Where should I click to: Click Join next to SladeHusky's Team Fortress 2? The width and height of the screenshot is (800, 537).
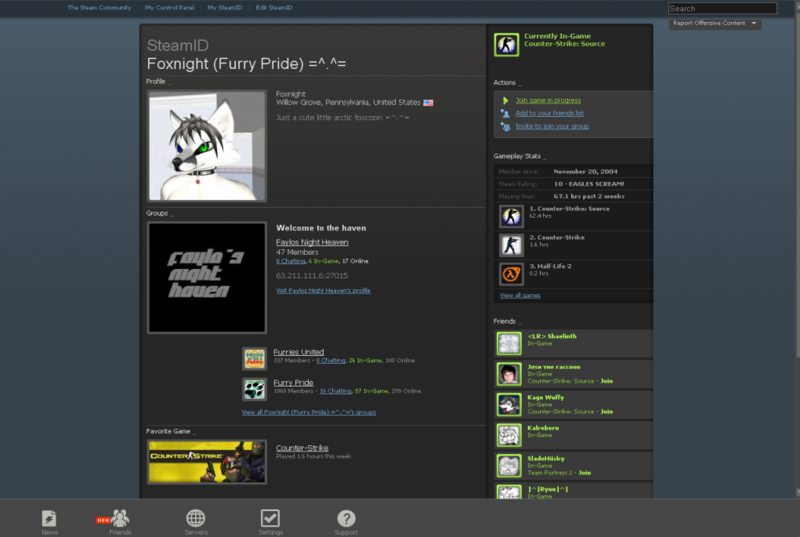[585, 473]
